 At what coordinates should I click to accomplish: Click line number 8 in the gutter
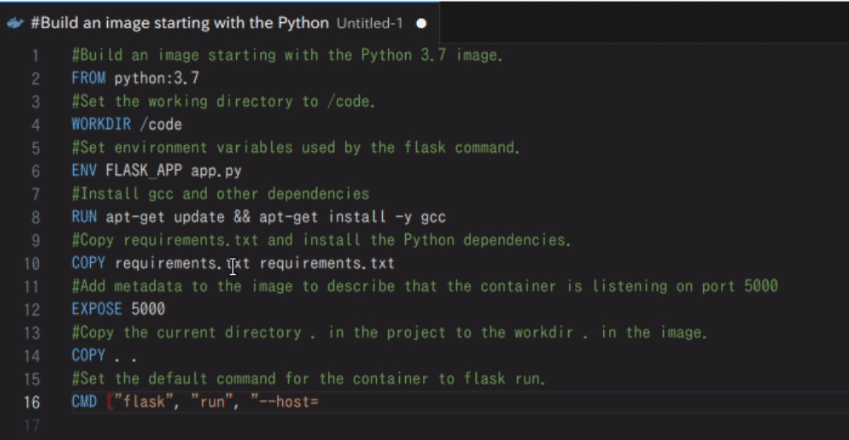(x=35, y=218)
